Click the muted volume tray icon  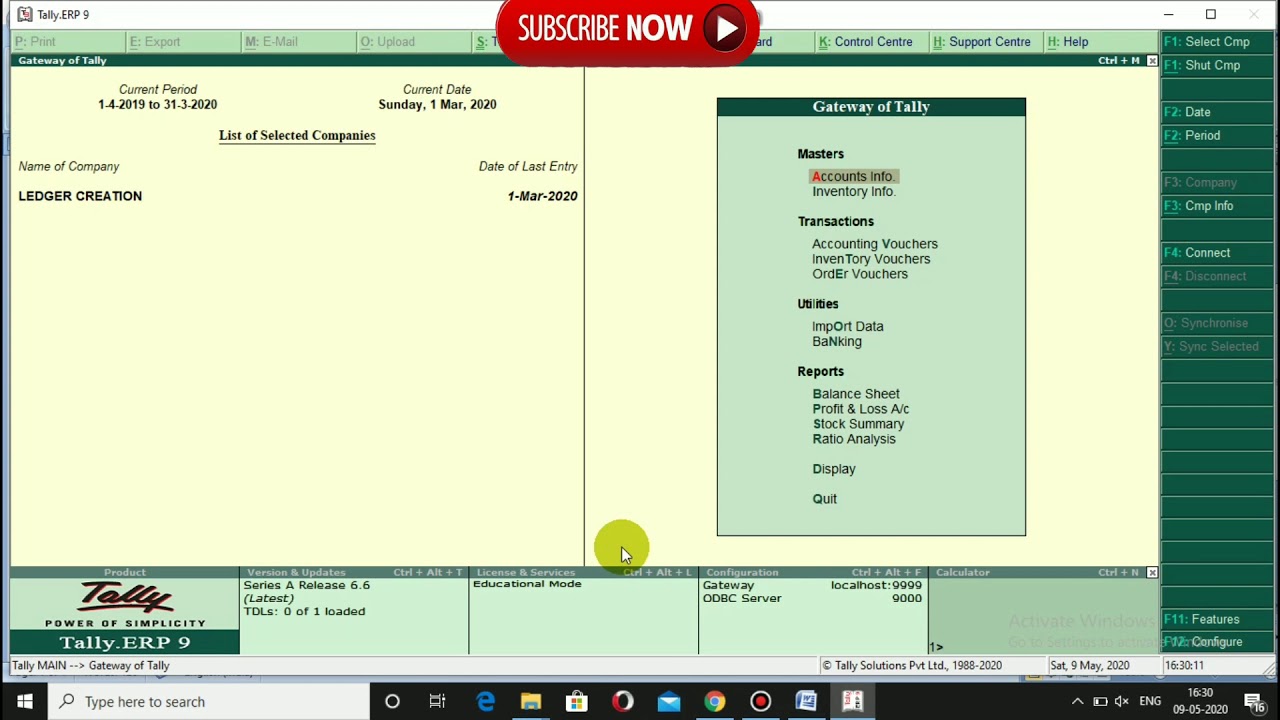[1122, 702]
